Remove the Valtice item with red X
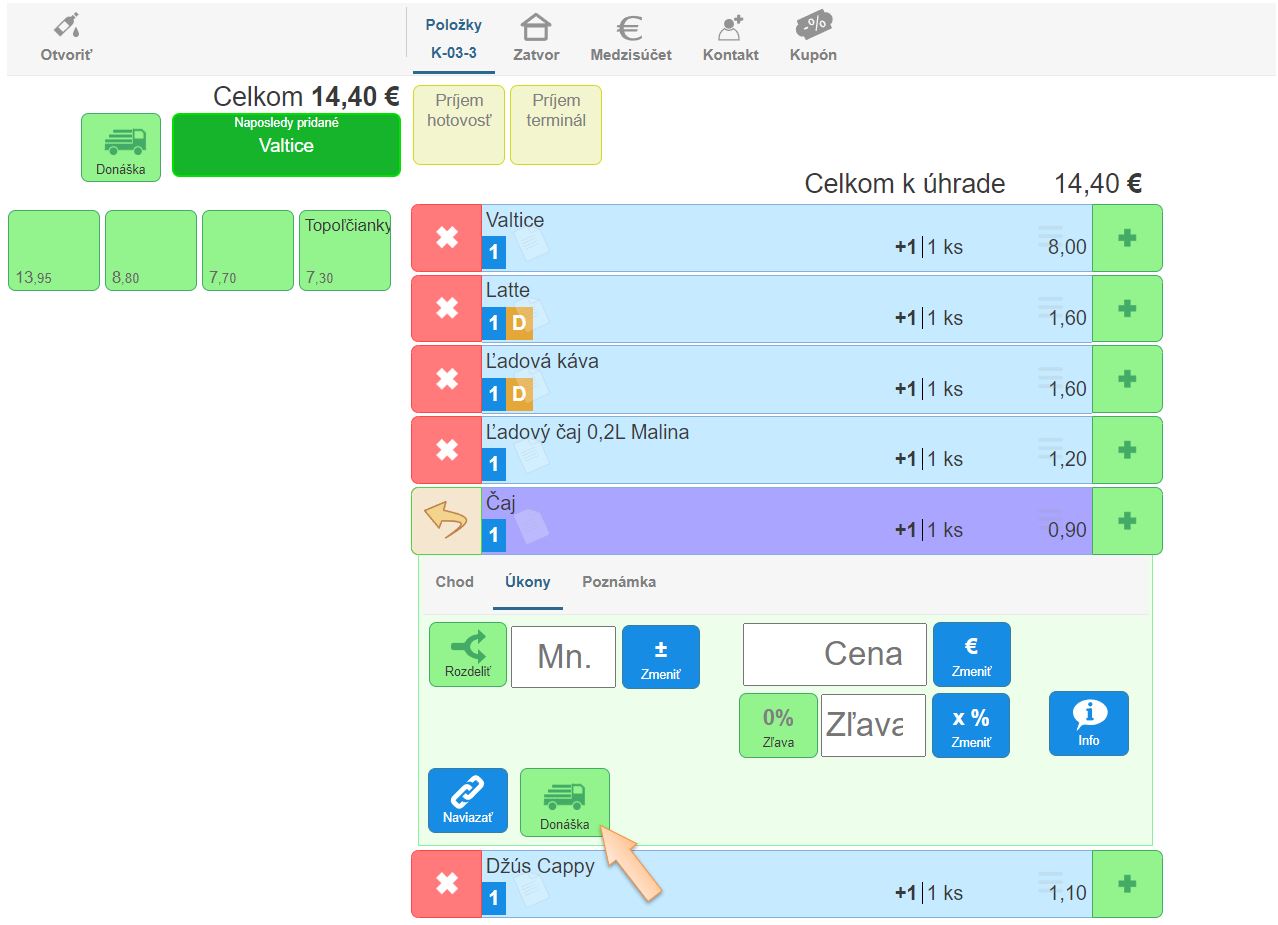The height and width of the screenshot is (925, 1278). pyautogui.click(x=447, y=238)
